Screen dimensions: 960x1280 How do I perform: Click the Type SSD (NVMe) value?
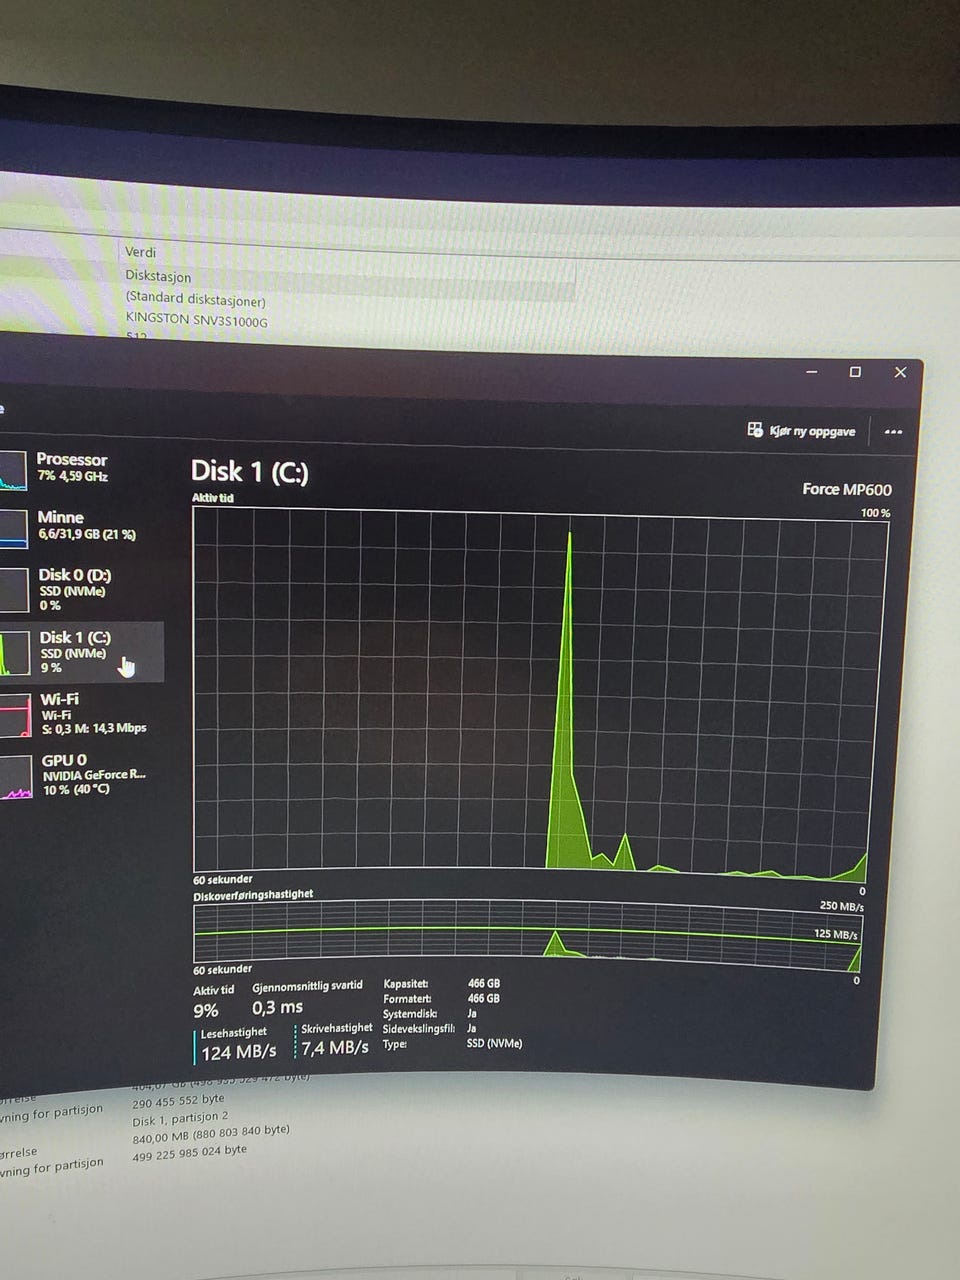tap(494, 1043)
